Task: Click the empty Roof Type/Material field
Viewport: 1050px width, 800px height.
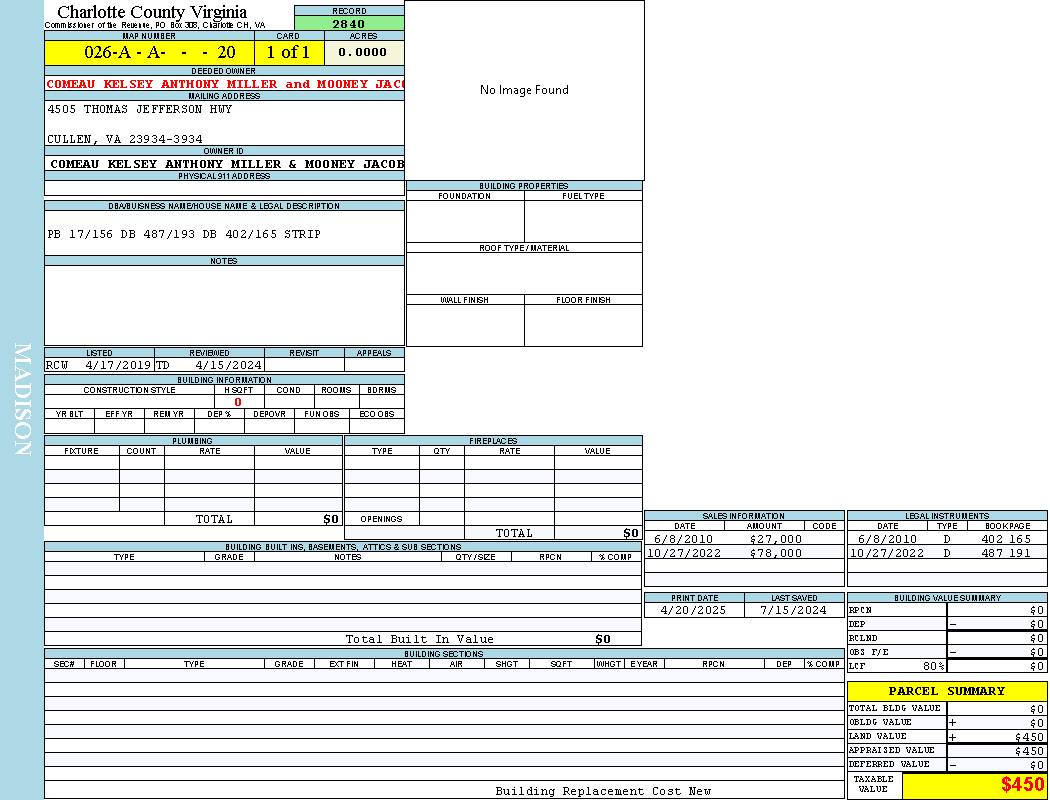Action: 524,273
